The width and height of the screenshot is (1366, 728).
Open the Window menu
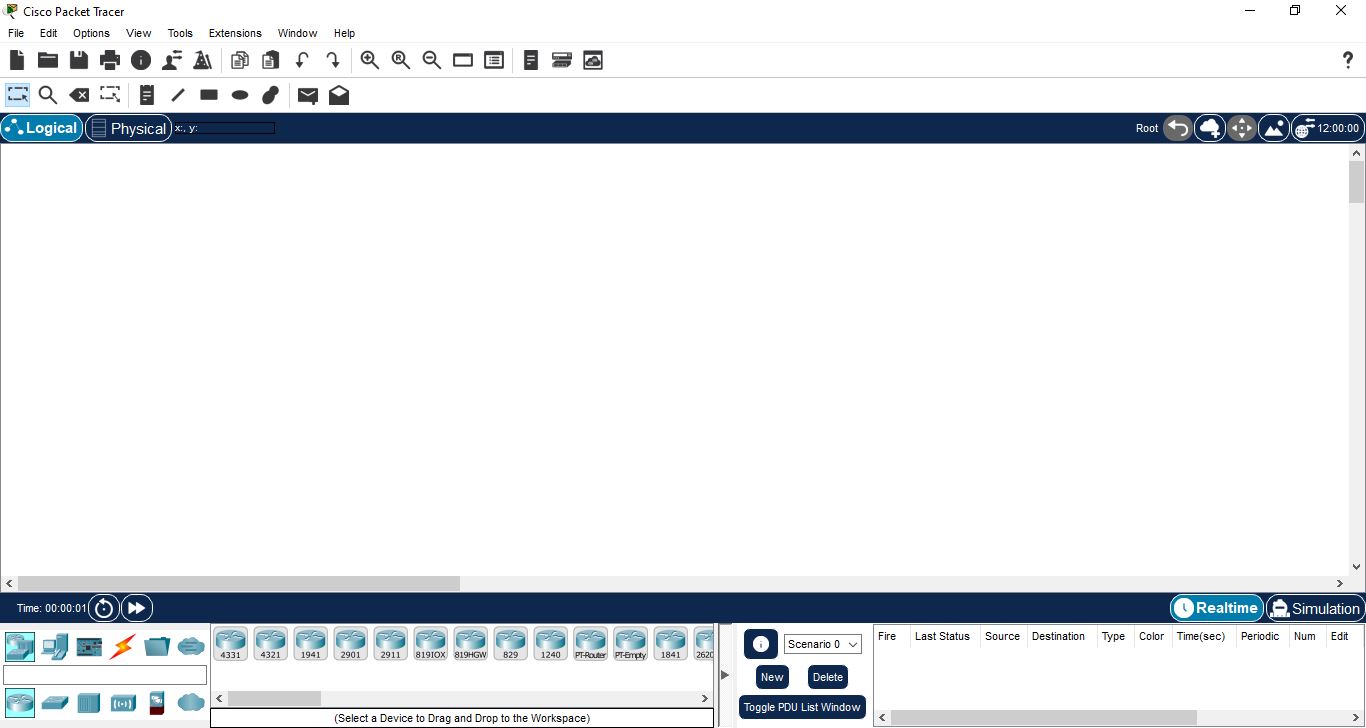point(297,33)
